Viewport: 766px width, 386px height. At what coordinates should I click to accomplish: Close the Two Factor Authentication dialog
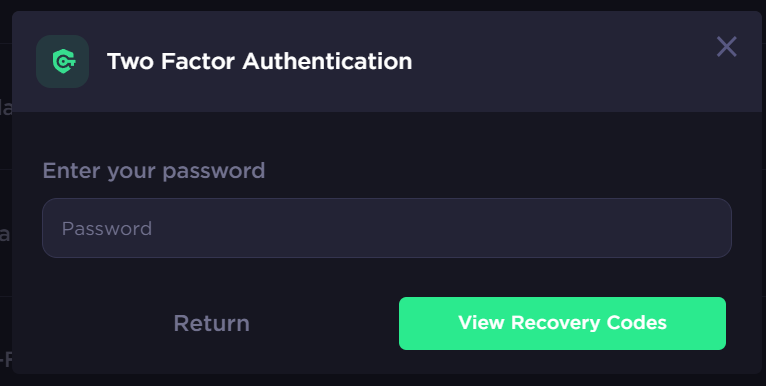point(726,47)
